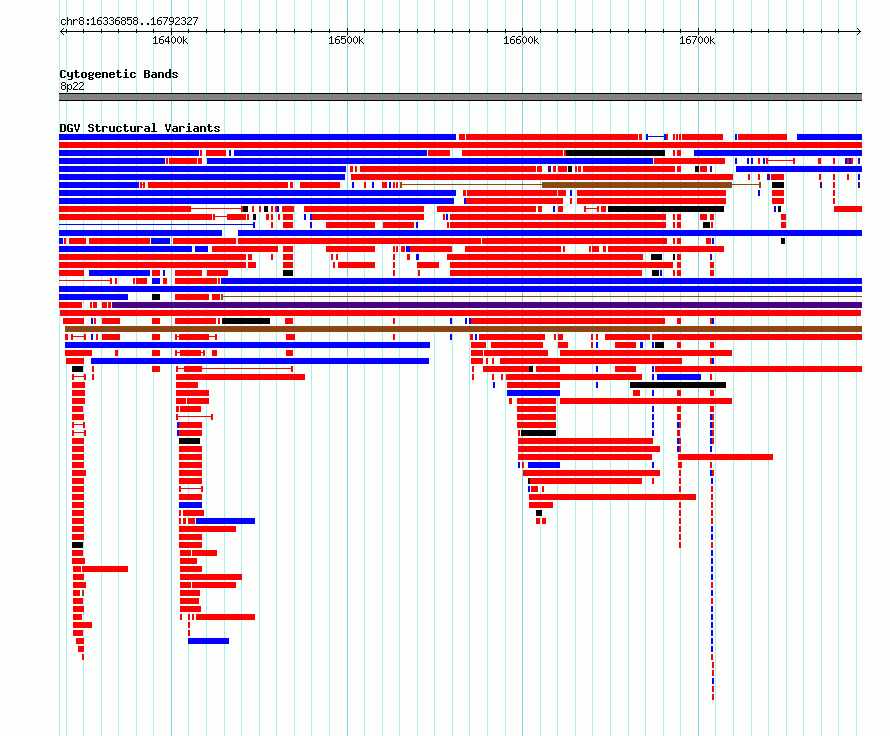Select the gray 8p22 cytogenetic band bar

coord(460,97)
